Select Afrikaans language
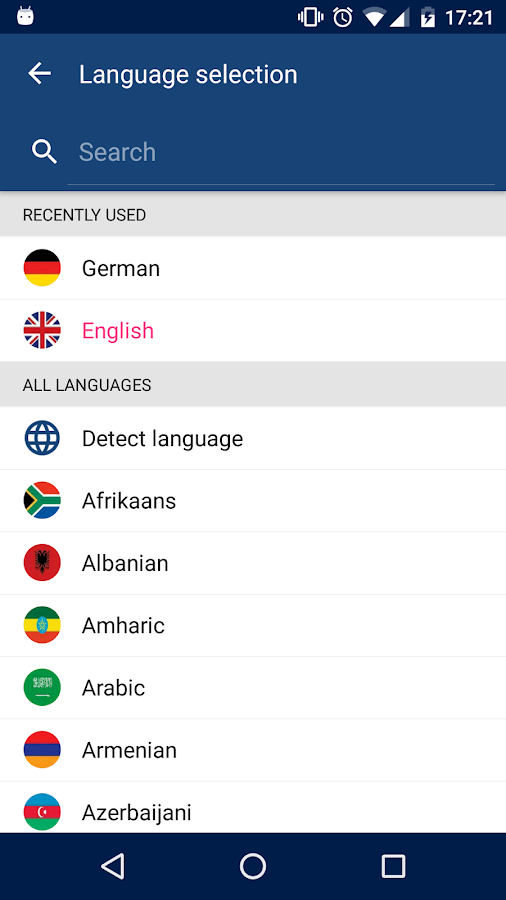Image resolution: width=506 pixels, height=900 pixels. click(253, 501)
